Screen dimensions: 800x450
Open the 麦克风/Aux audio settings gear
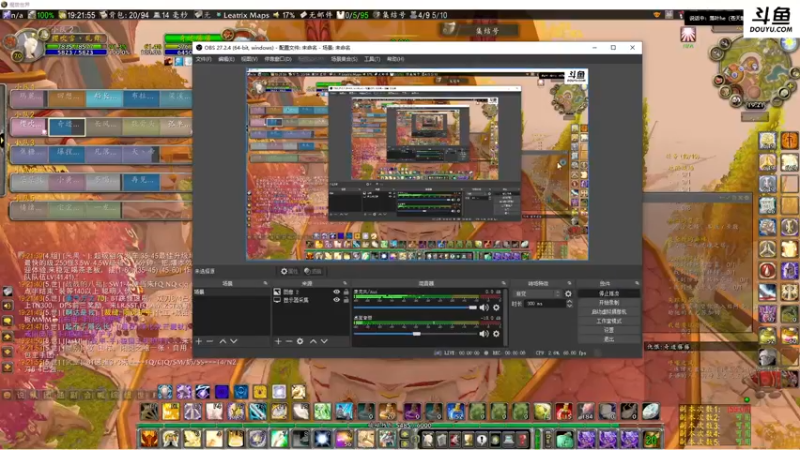pos(496,308)
